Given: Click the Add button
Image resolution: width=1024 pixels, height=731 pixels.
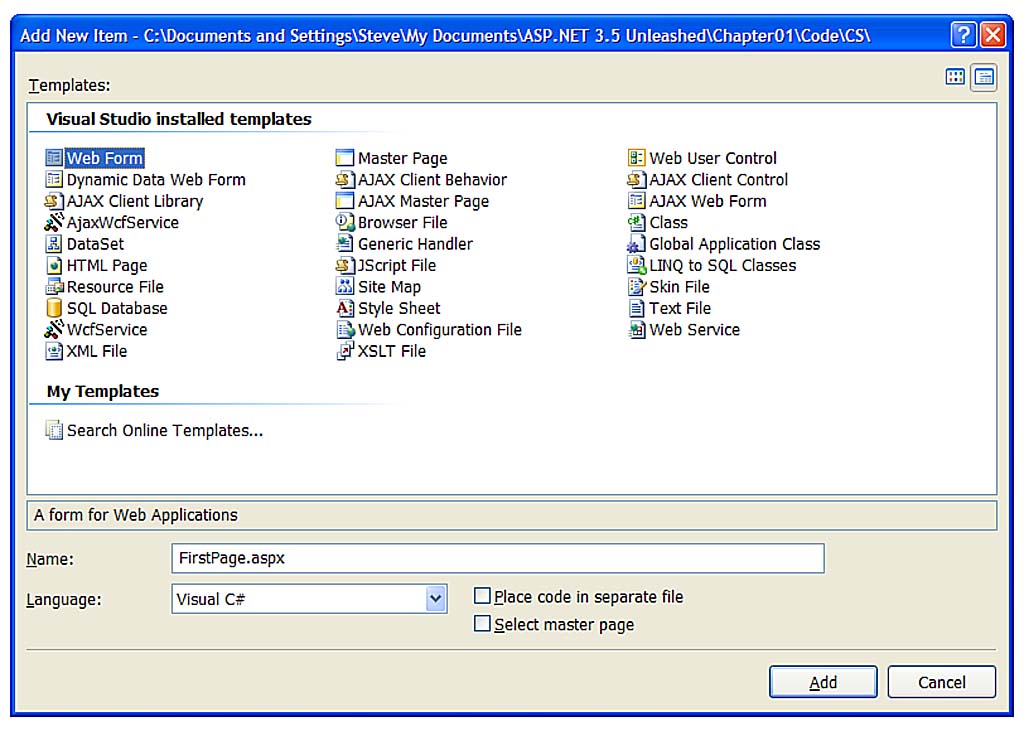Looking at the screenshot, I should click(x=823, y=682).
